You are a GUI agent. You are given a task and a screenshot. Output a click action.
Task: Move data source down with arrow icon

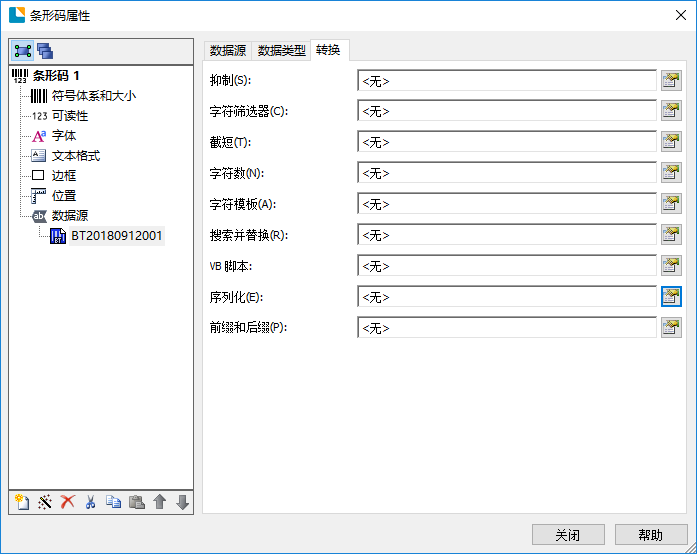pyautogui.click(x=182, y=502)
